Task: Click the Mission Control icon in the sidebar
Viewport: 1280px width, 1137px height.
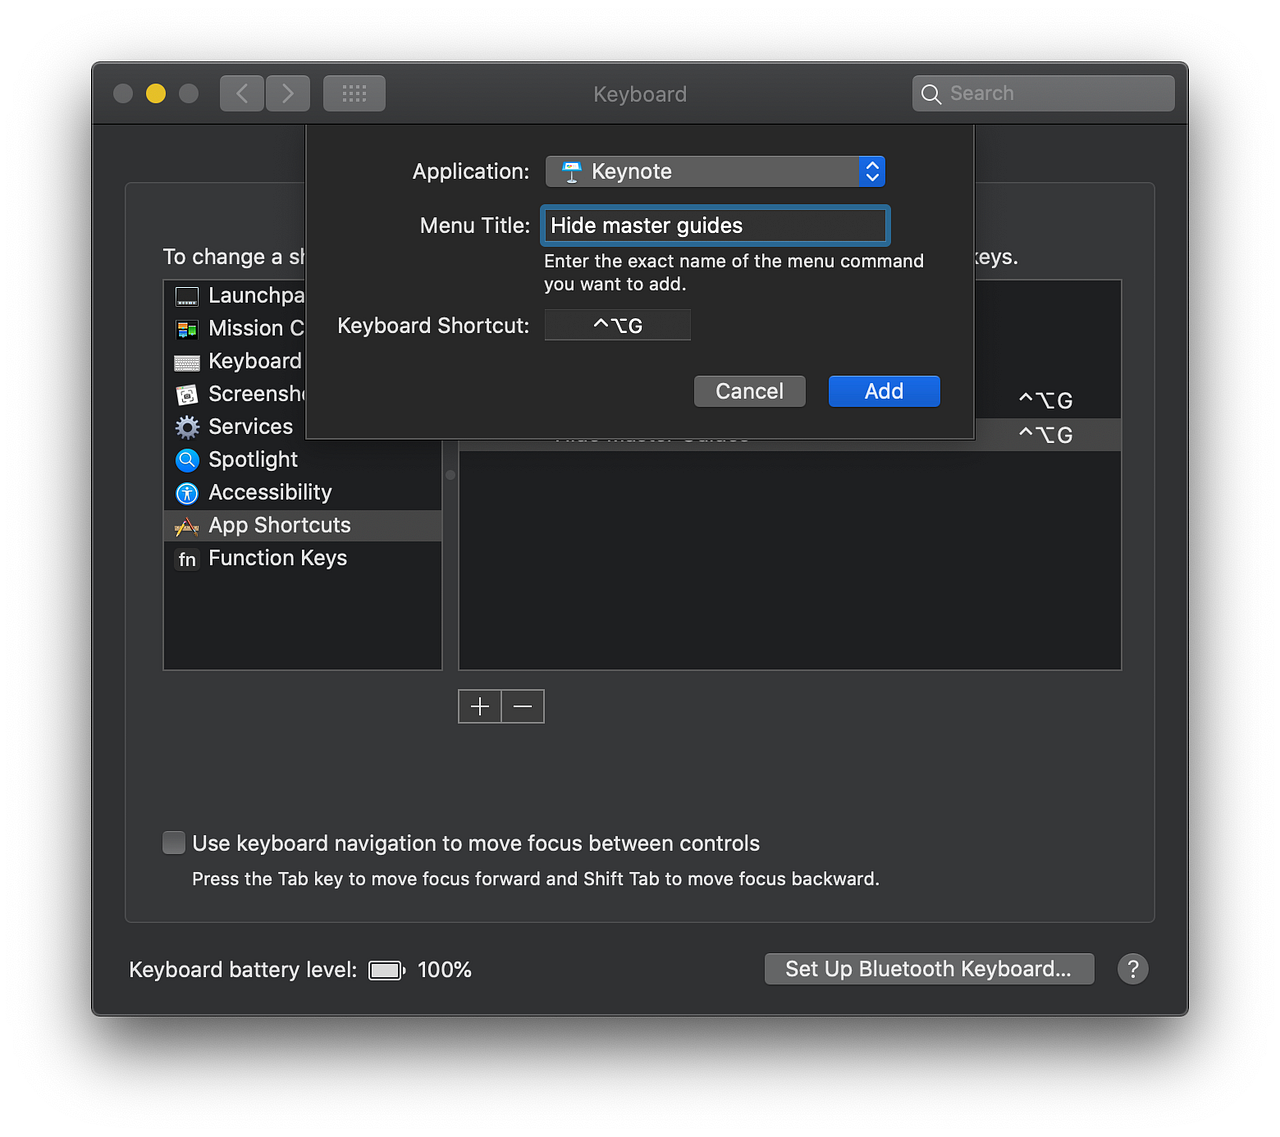Action: click(187, 328)
